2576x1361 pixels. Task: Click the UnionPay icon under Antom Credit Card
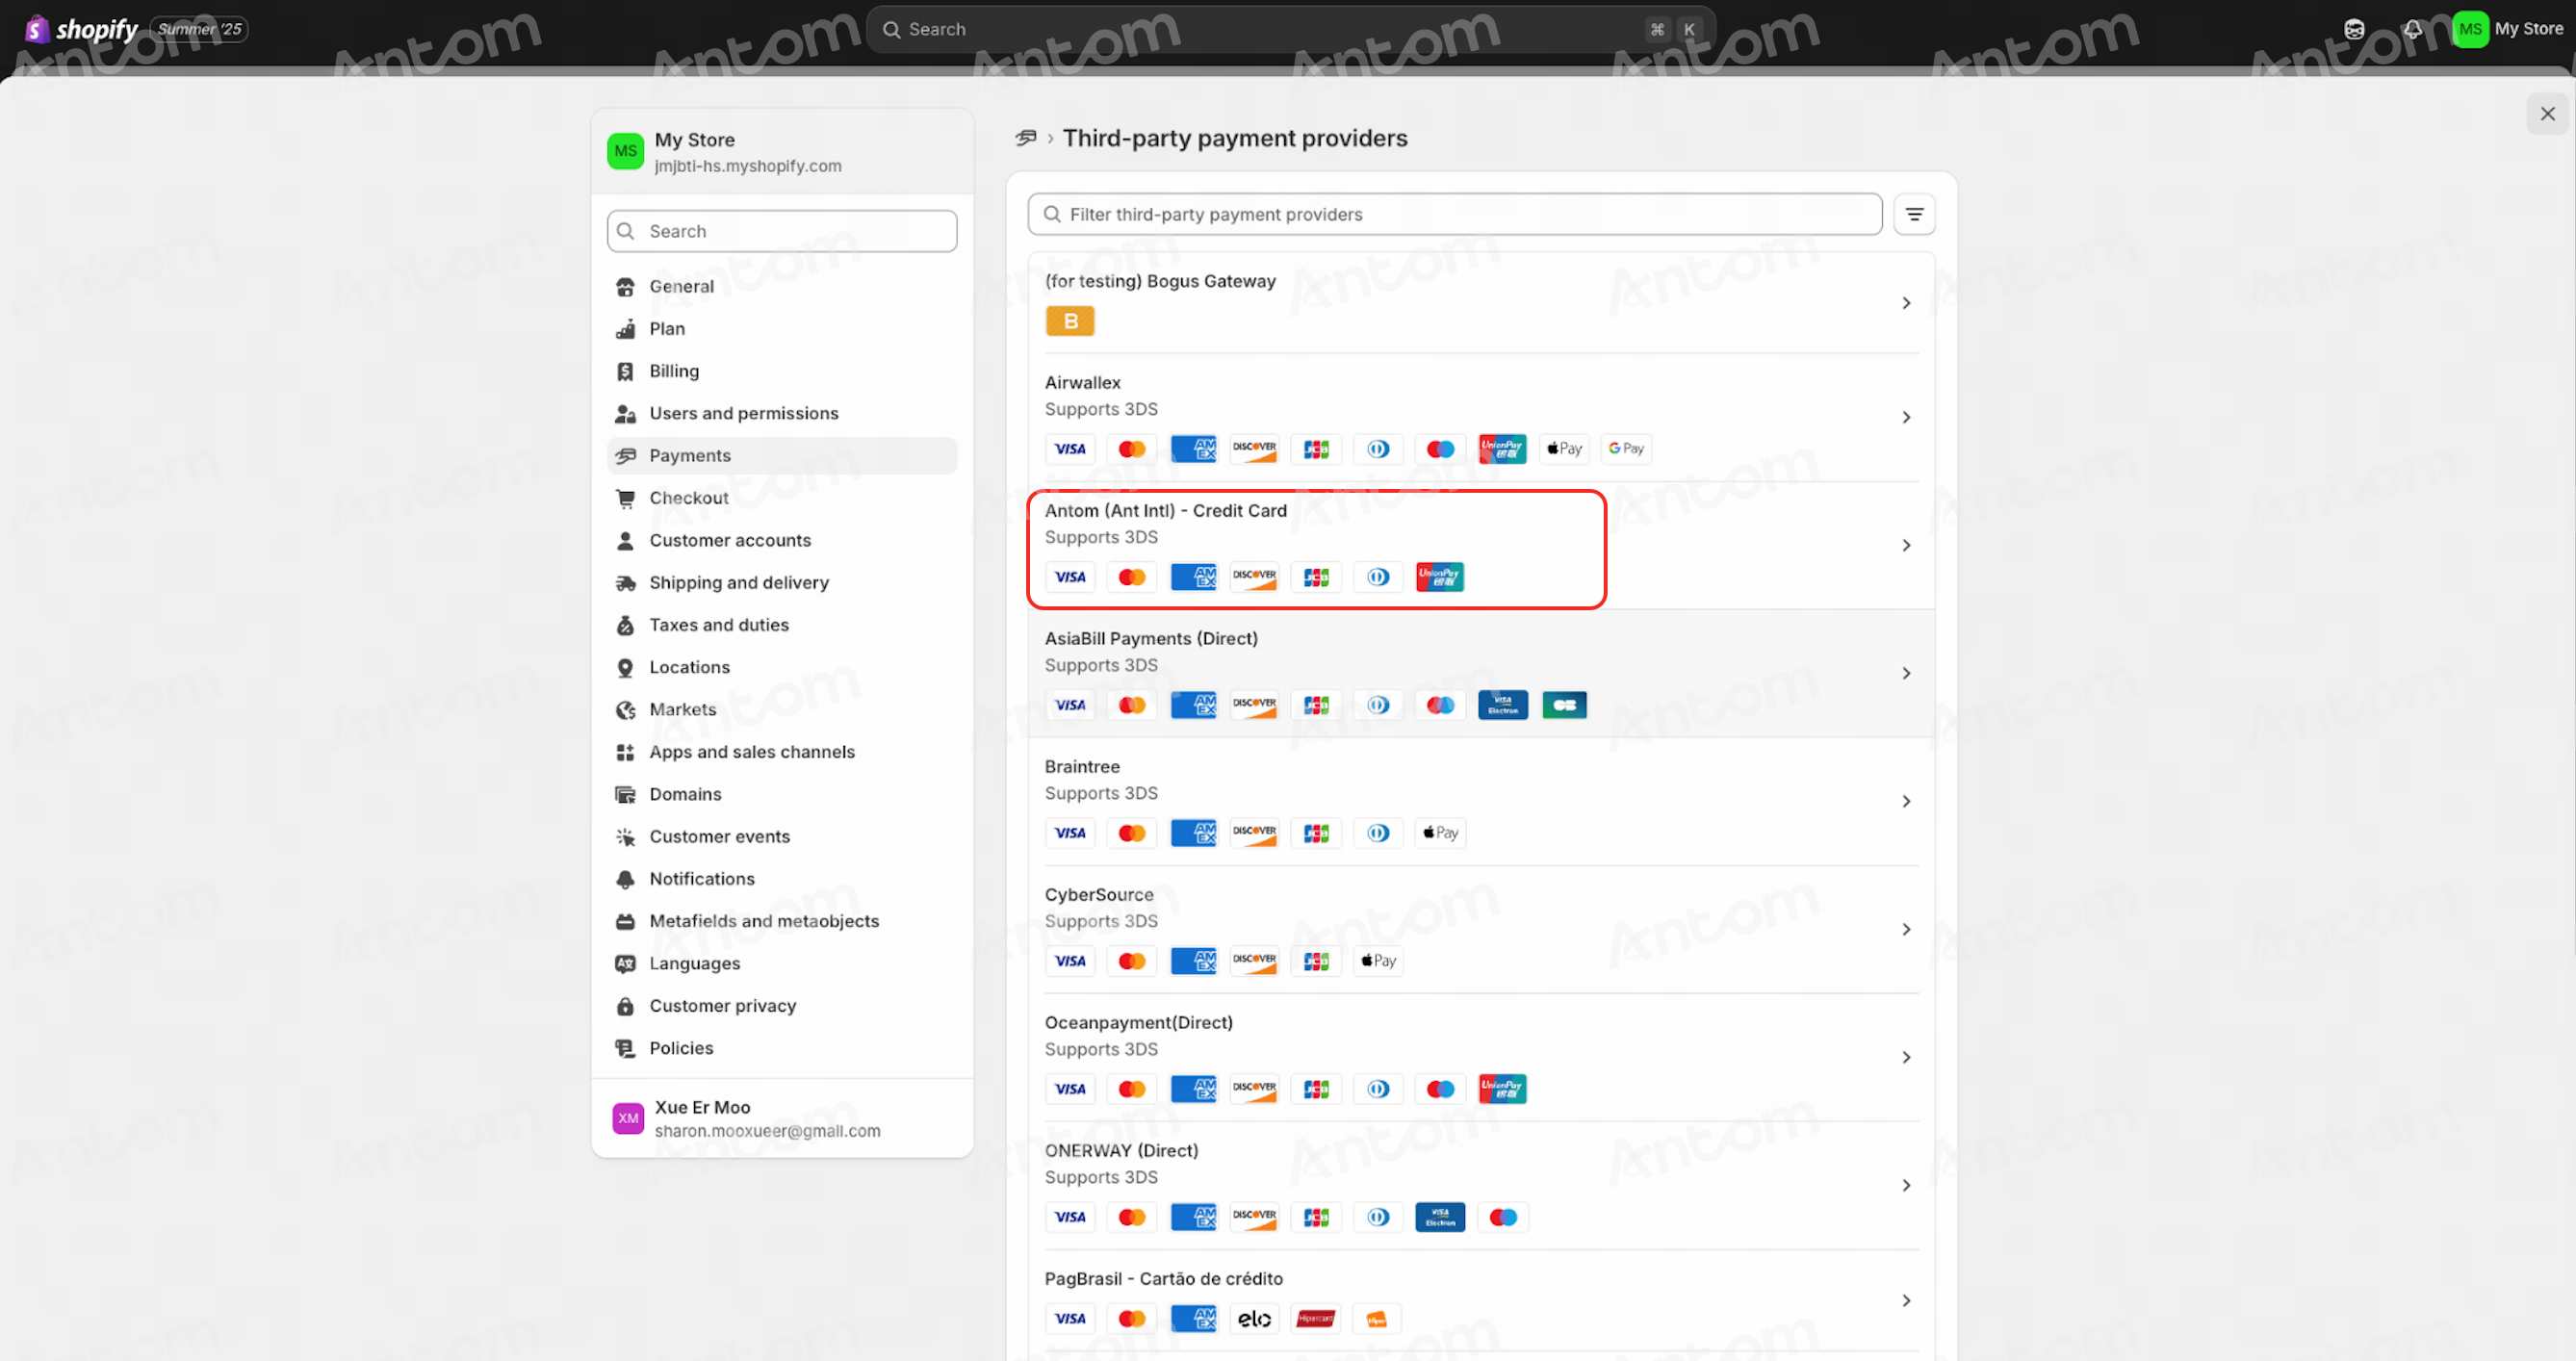coord(1440,577)
